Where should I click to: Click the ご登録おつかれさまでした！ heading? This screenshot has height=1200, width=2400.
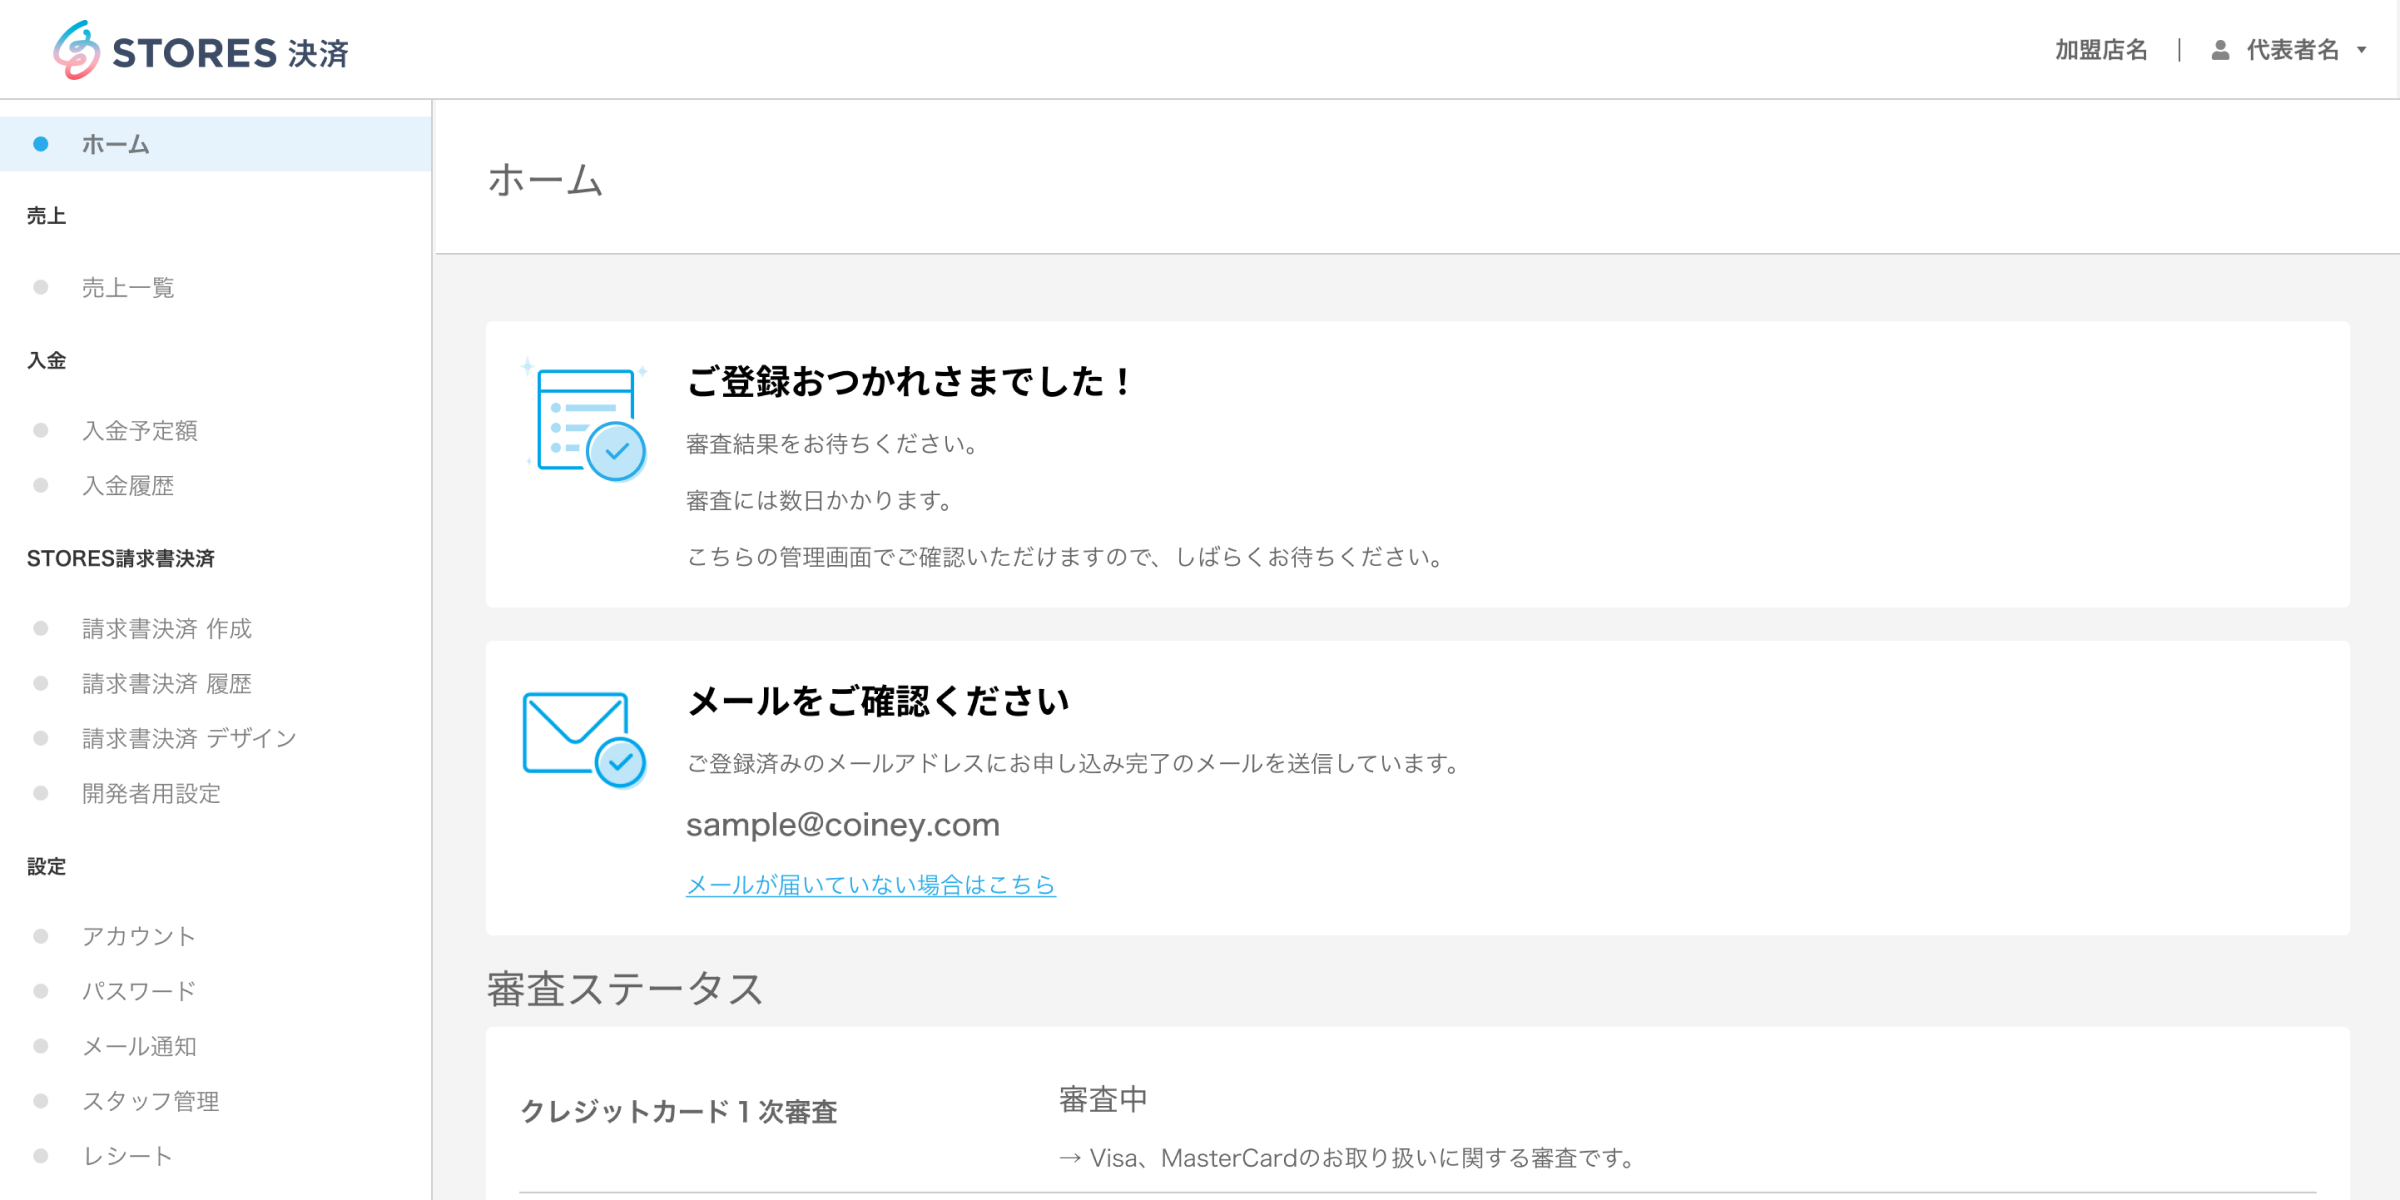pos(910,382)
